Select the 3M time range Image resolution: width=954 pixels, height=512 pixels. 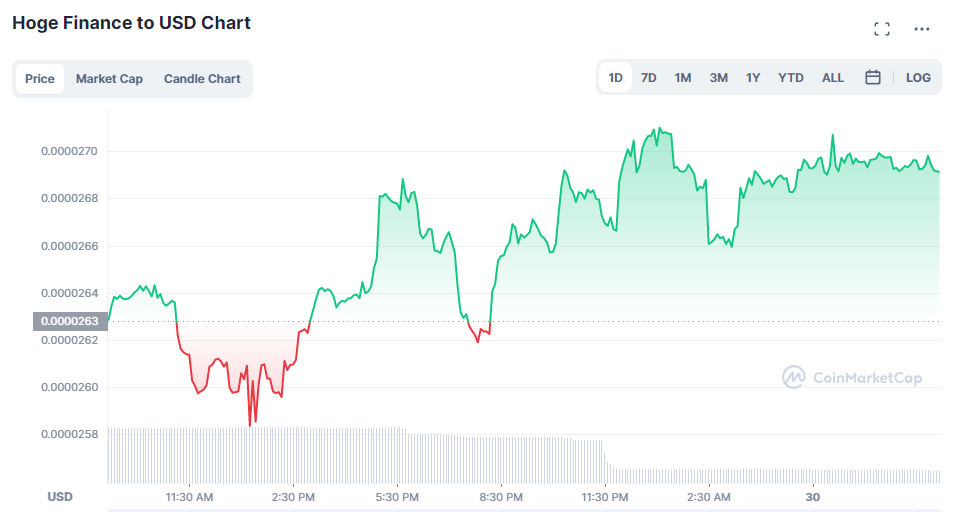coord(719,78)
